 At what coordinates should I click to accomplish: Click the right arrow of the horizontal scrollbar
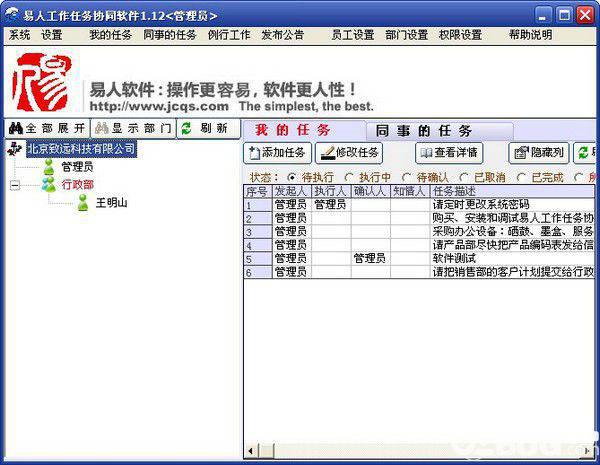pos(587,451)
